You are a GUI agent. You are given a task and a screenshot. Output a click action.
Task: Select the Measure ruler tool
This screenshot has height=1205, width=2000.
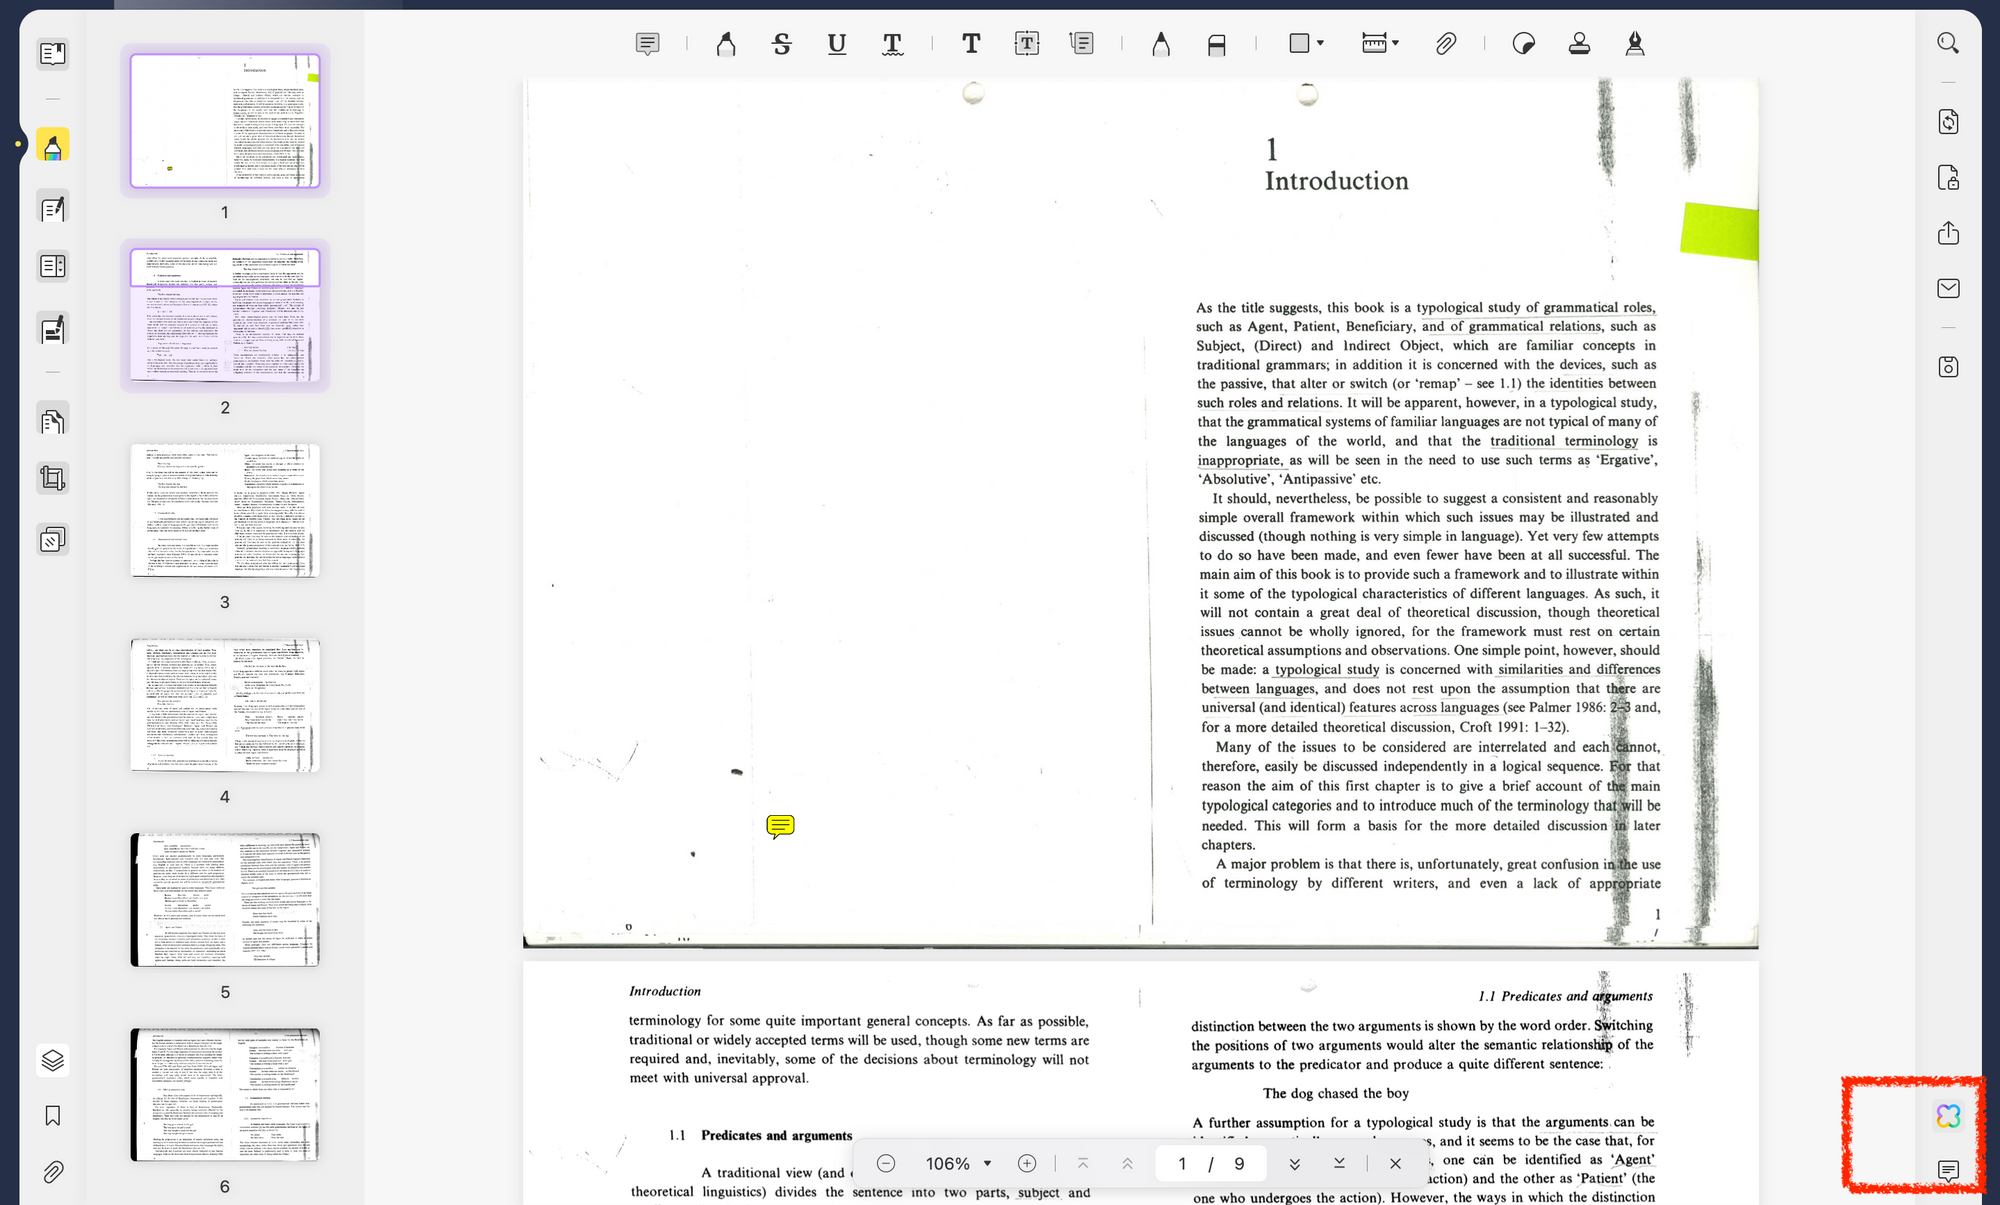(1374, 43)
